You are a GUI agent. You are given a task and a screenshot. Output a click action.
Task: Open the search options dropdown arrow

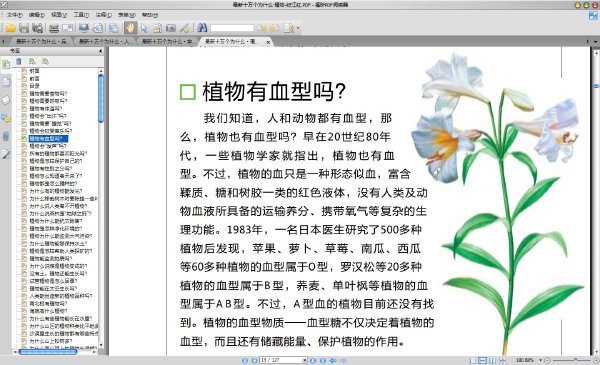point(298,28)
